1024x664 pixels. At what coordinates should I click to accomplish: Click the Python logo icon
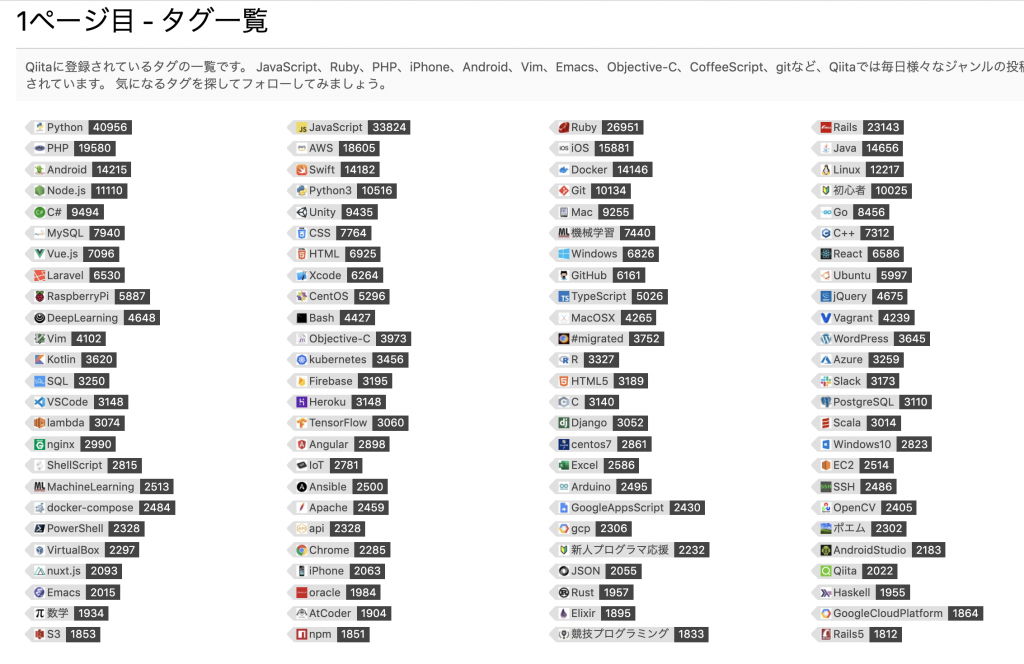39,128
